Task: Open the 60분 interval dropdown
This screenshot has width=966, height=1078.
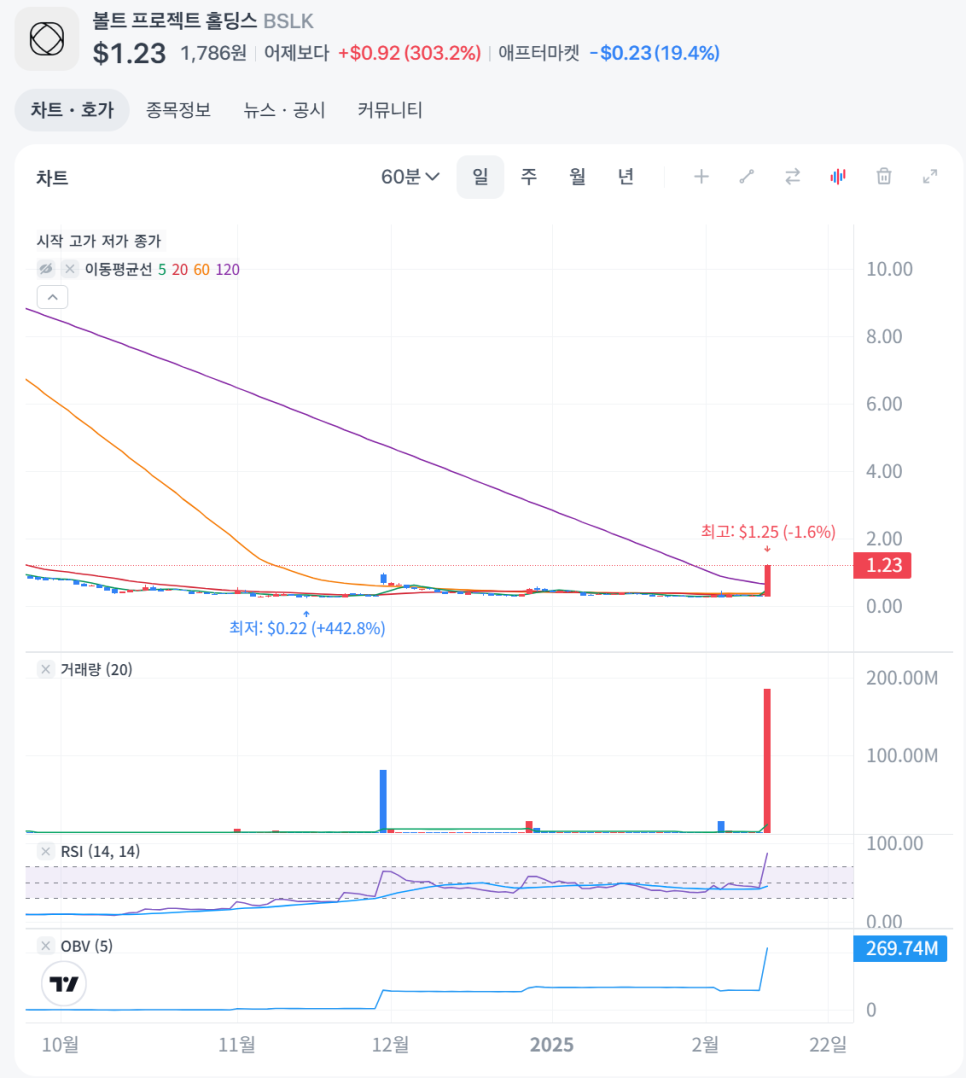Action: [410, 177]
